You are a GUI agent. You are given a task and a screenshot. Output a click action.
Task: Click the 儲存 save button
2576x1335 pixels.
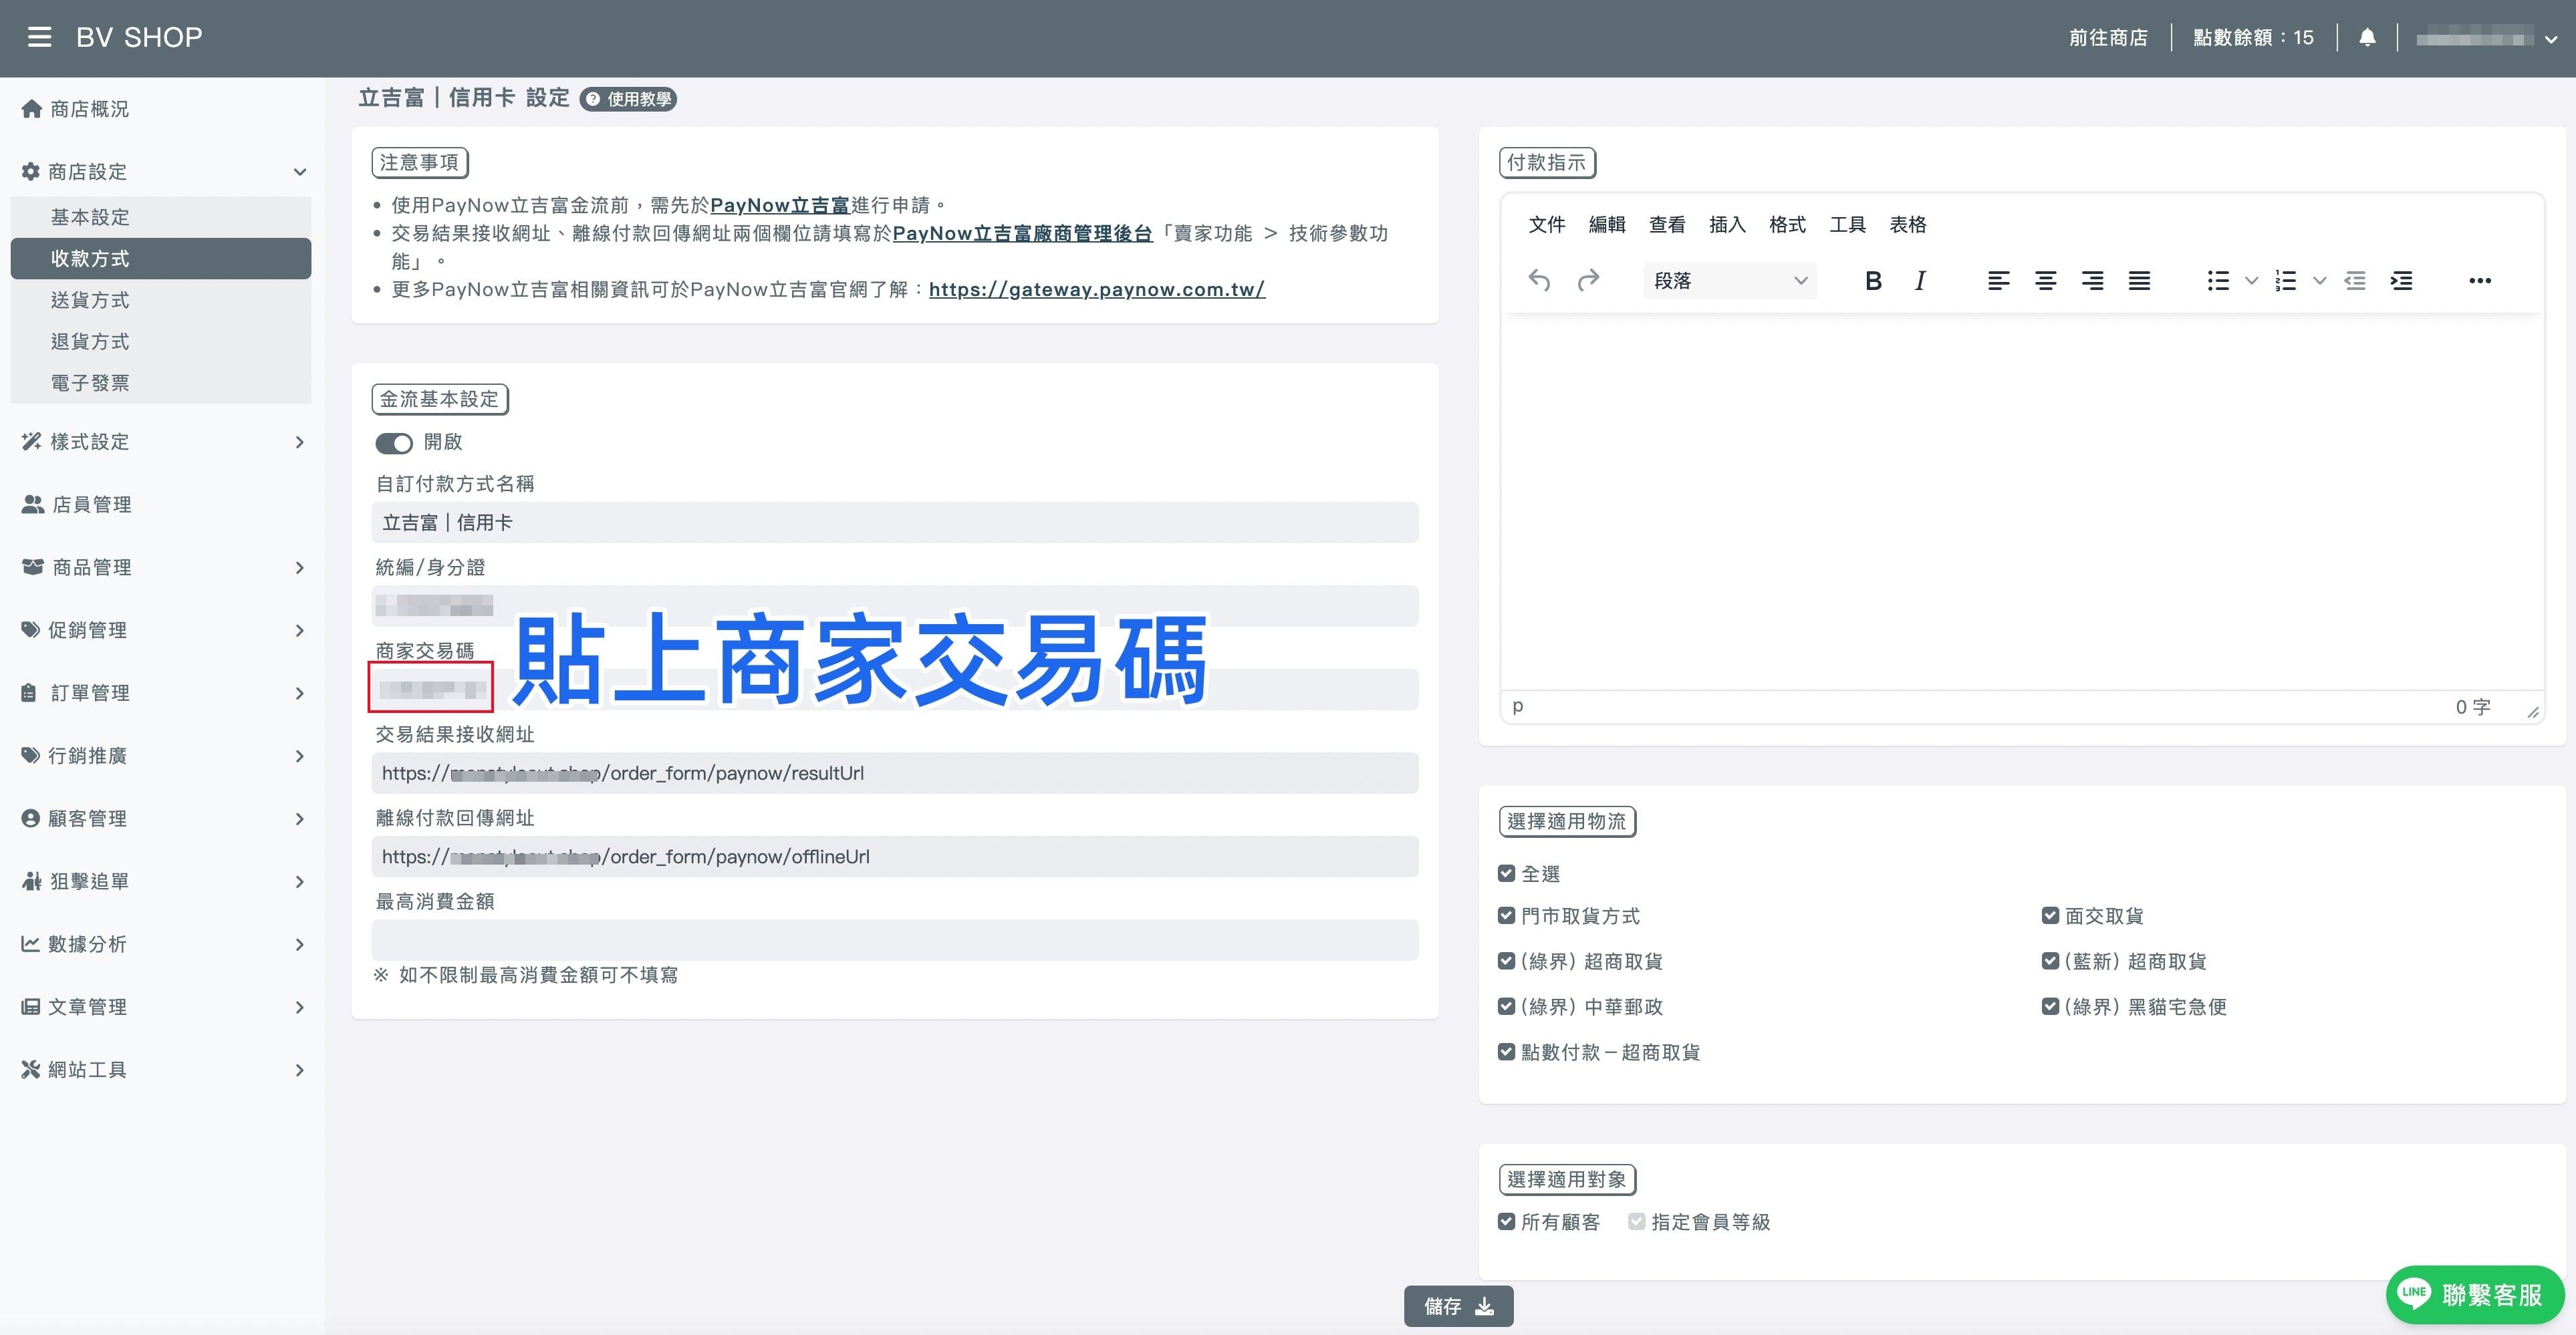tap(1459, 1306)
